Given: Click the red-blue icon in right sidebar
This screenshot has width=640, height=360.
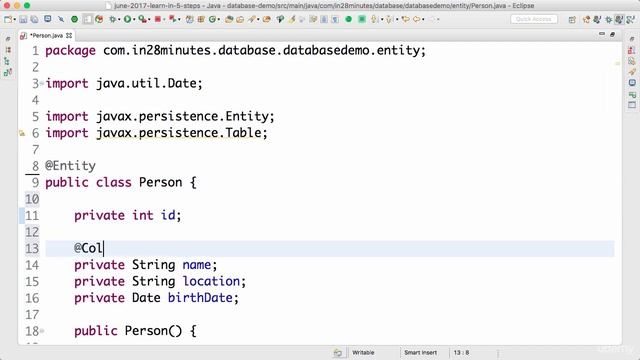Looking at the screenshot, I should click(631, 51).
